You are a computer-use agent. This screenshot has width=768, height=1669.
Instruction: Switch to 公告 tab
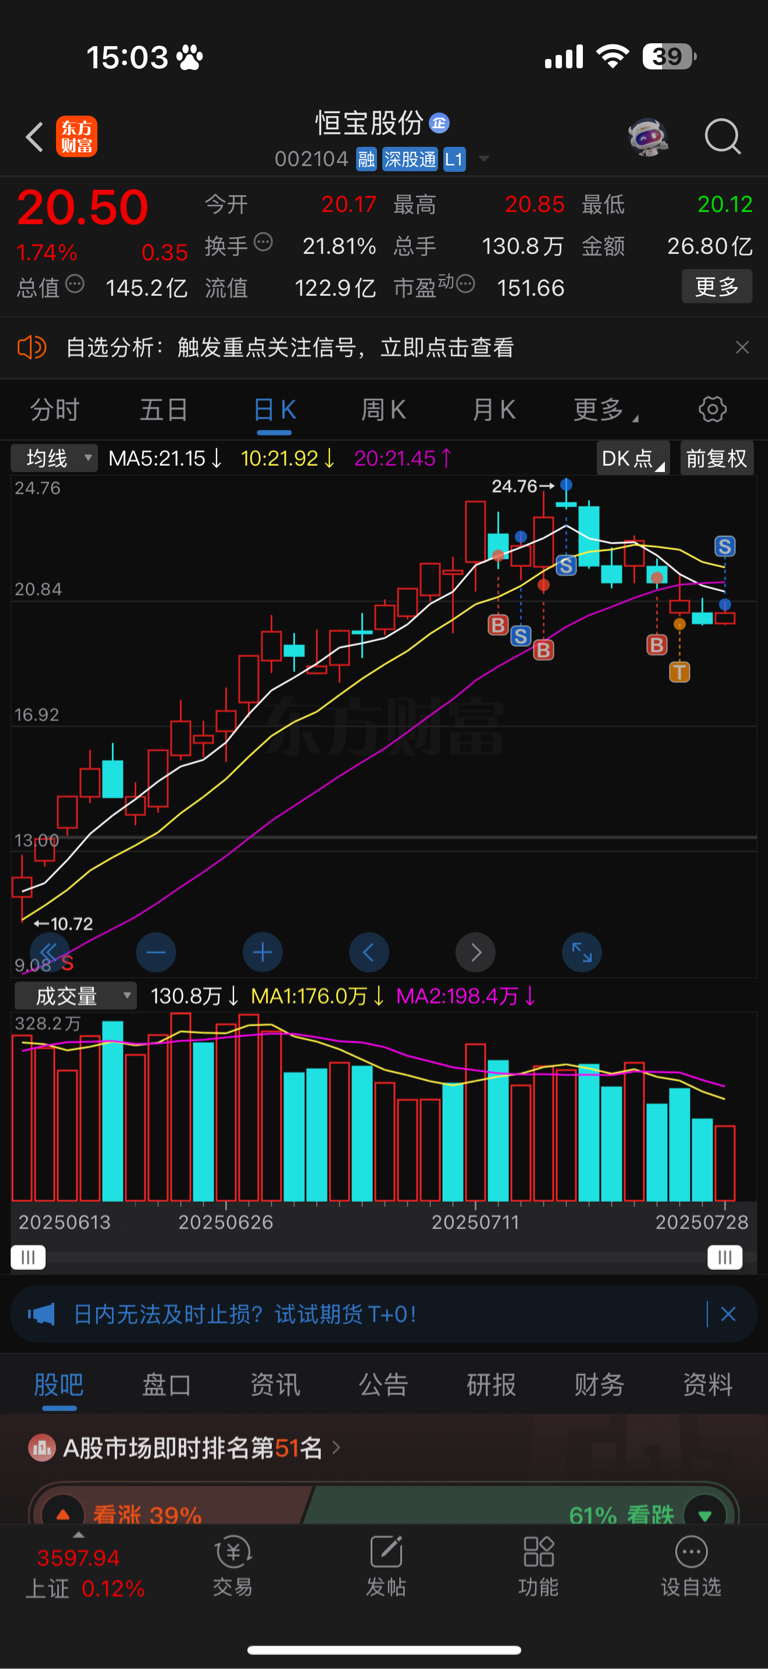pos(383,1384)
